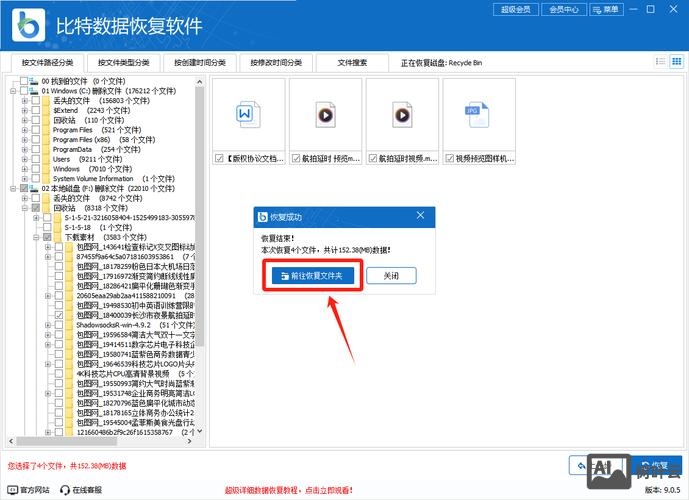
Task: Expand the Windows folder node
Action: (x=25, y=169)
